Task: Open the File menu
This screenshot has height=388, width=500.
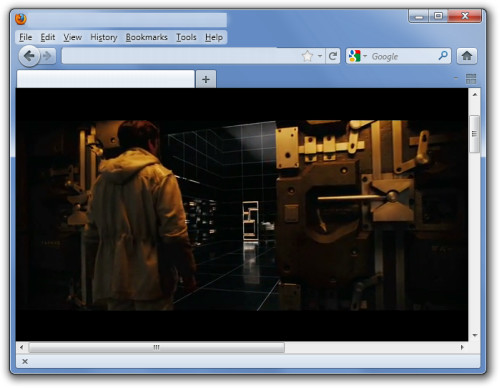Action: tap(26, 37)
